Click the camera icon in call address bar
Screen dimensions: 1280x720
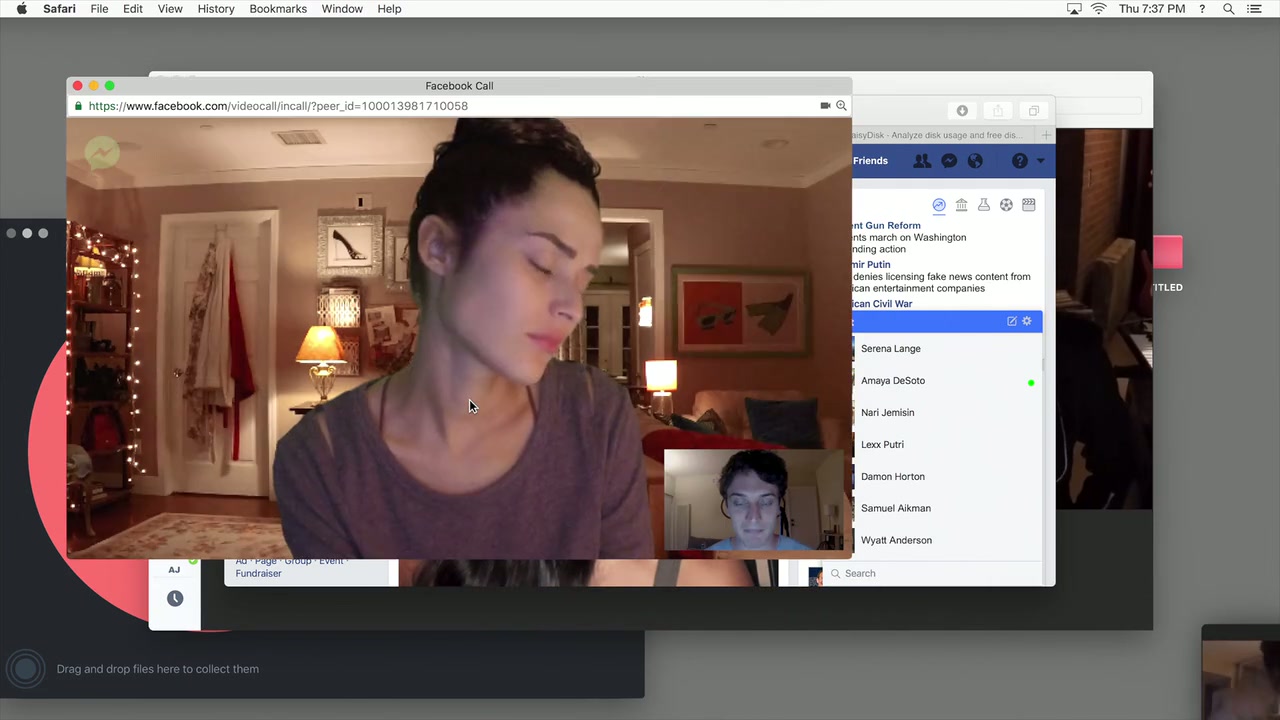[x=825, y=106]
